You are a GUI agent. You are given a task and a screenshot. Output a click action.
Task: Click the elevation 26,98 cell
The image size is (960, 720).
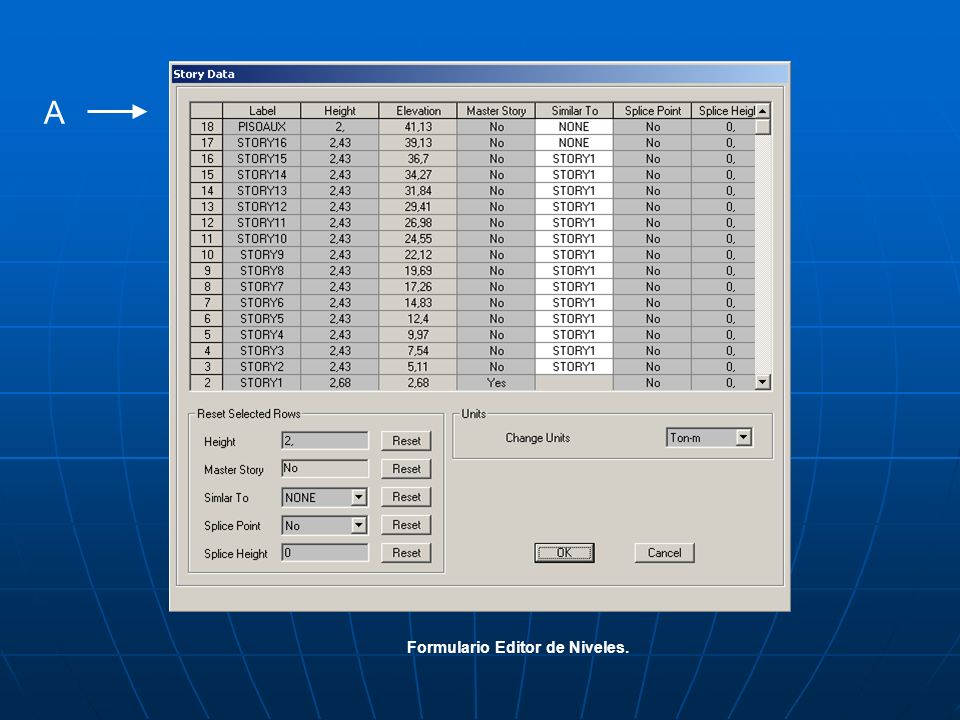[418, 223]
